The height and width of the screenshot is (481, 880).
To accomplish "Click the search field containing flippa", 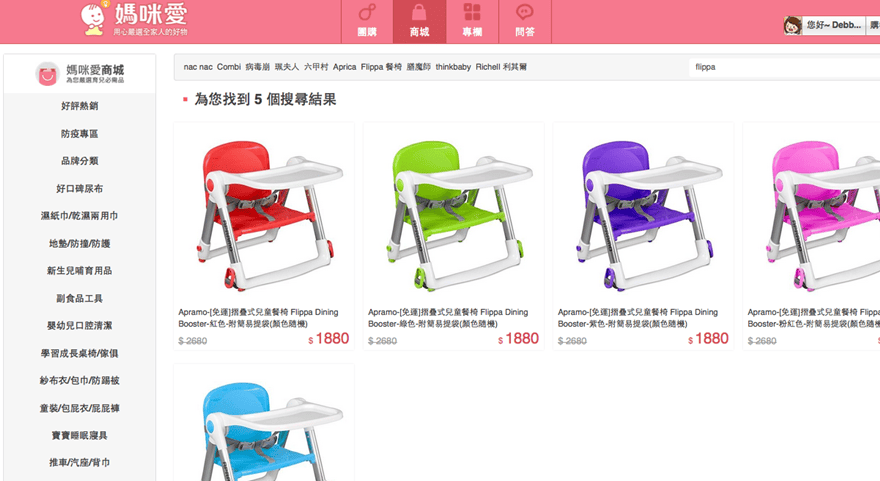I will click(785, 67).
